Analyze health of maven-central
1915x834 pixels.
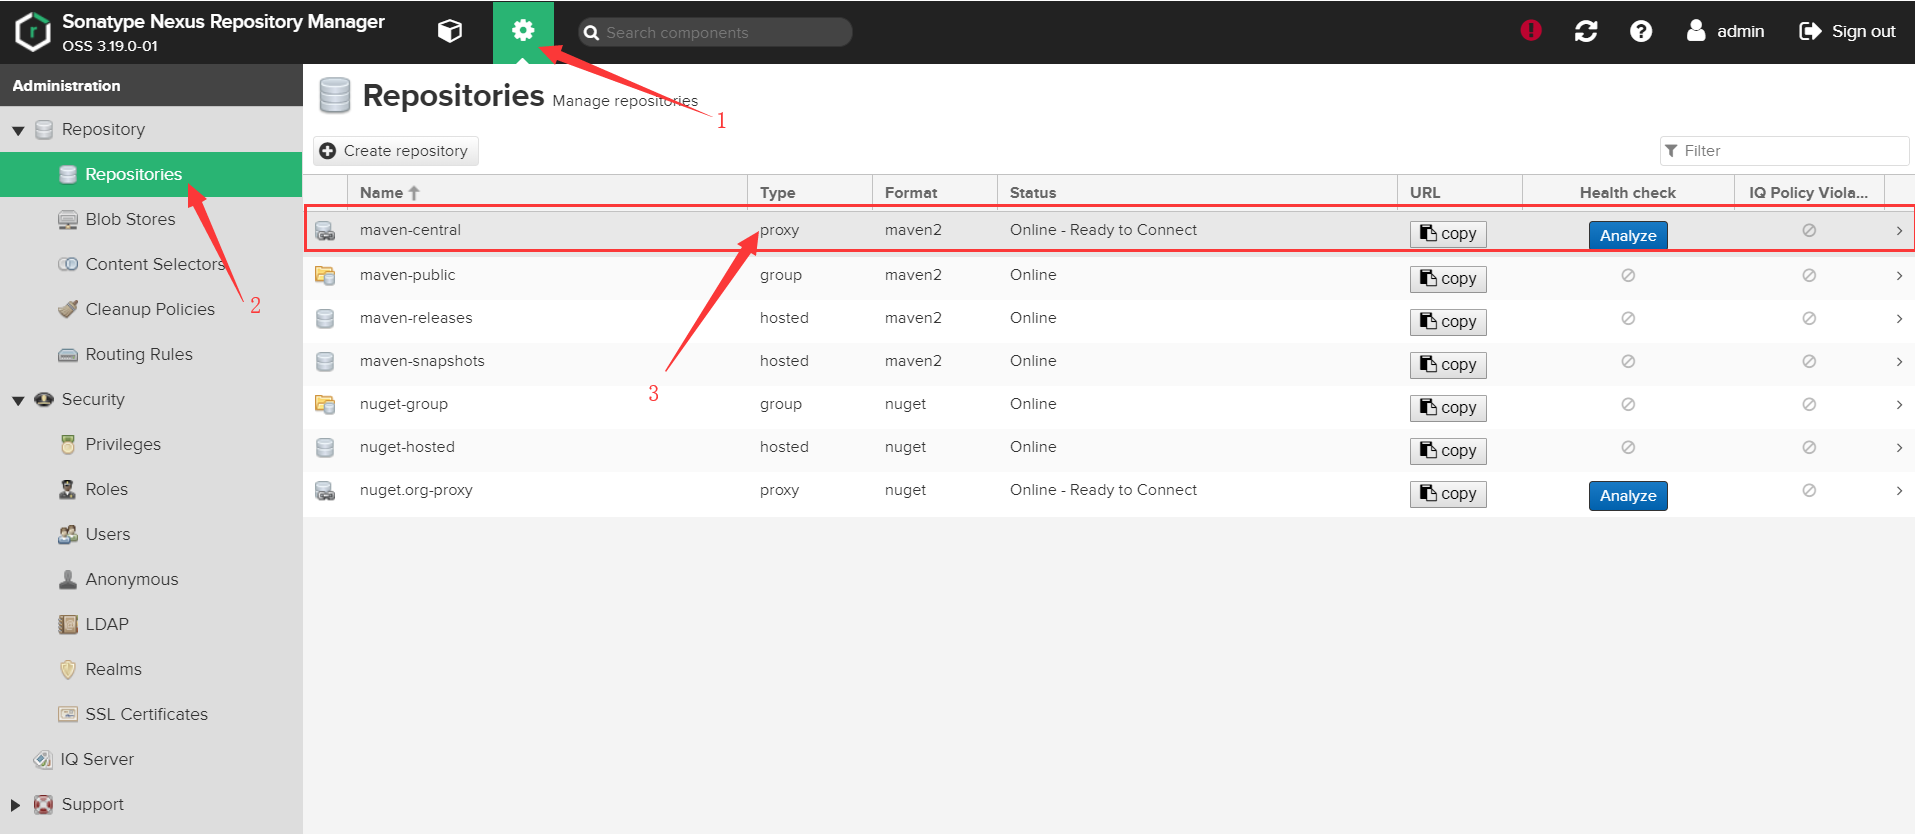pyautogui.click(x=1628, y=235)
